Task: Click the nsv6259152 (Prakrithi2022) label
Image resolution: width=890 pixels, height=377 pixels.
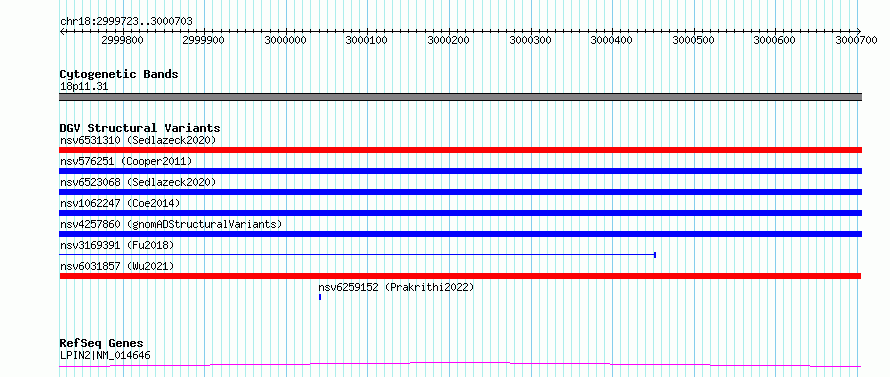Action: [x=396, y=287]
